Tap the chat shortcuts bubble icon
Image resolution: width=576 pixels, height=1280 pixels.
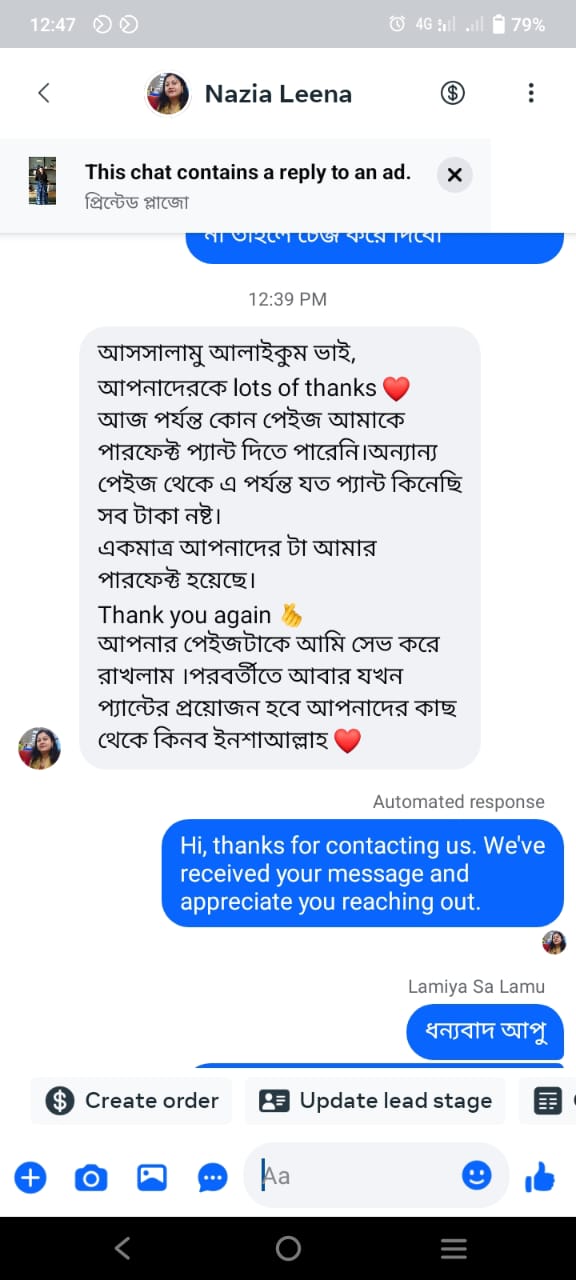(x=212, y=1177)
